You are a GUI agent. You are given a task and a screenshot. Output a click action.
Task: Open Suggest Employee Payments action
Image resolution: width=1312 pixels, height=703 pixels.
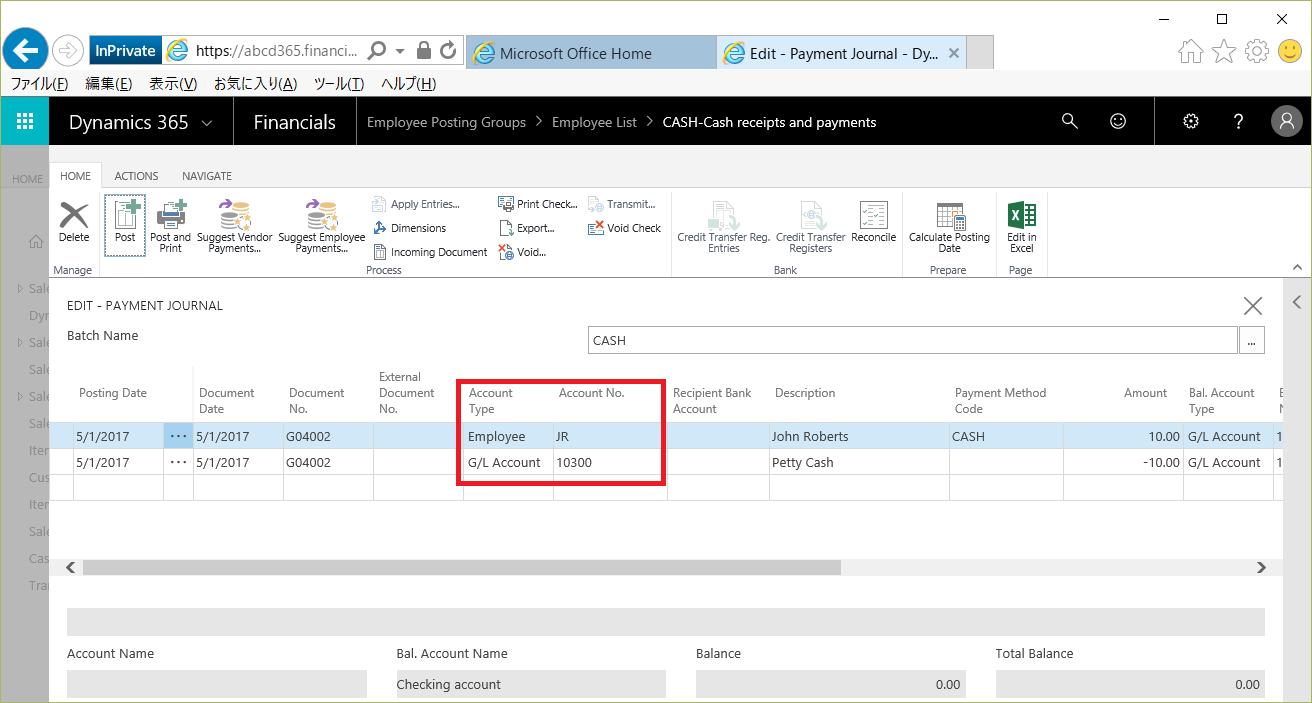click(321, 216)
